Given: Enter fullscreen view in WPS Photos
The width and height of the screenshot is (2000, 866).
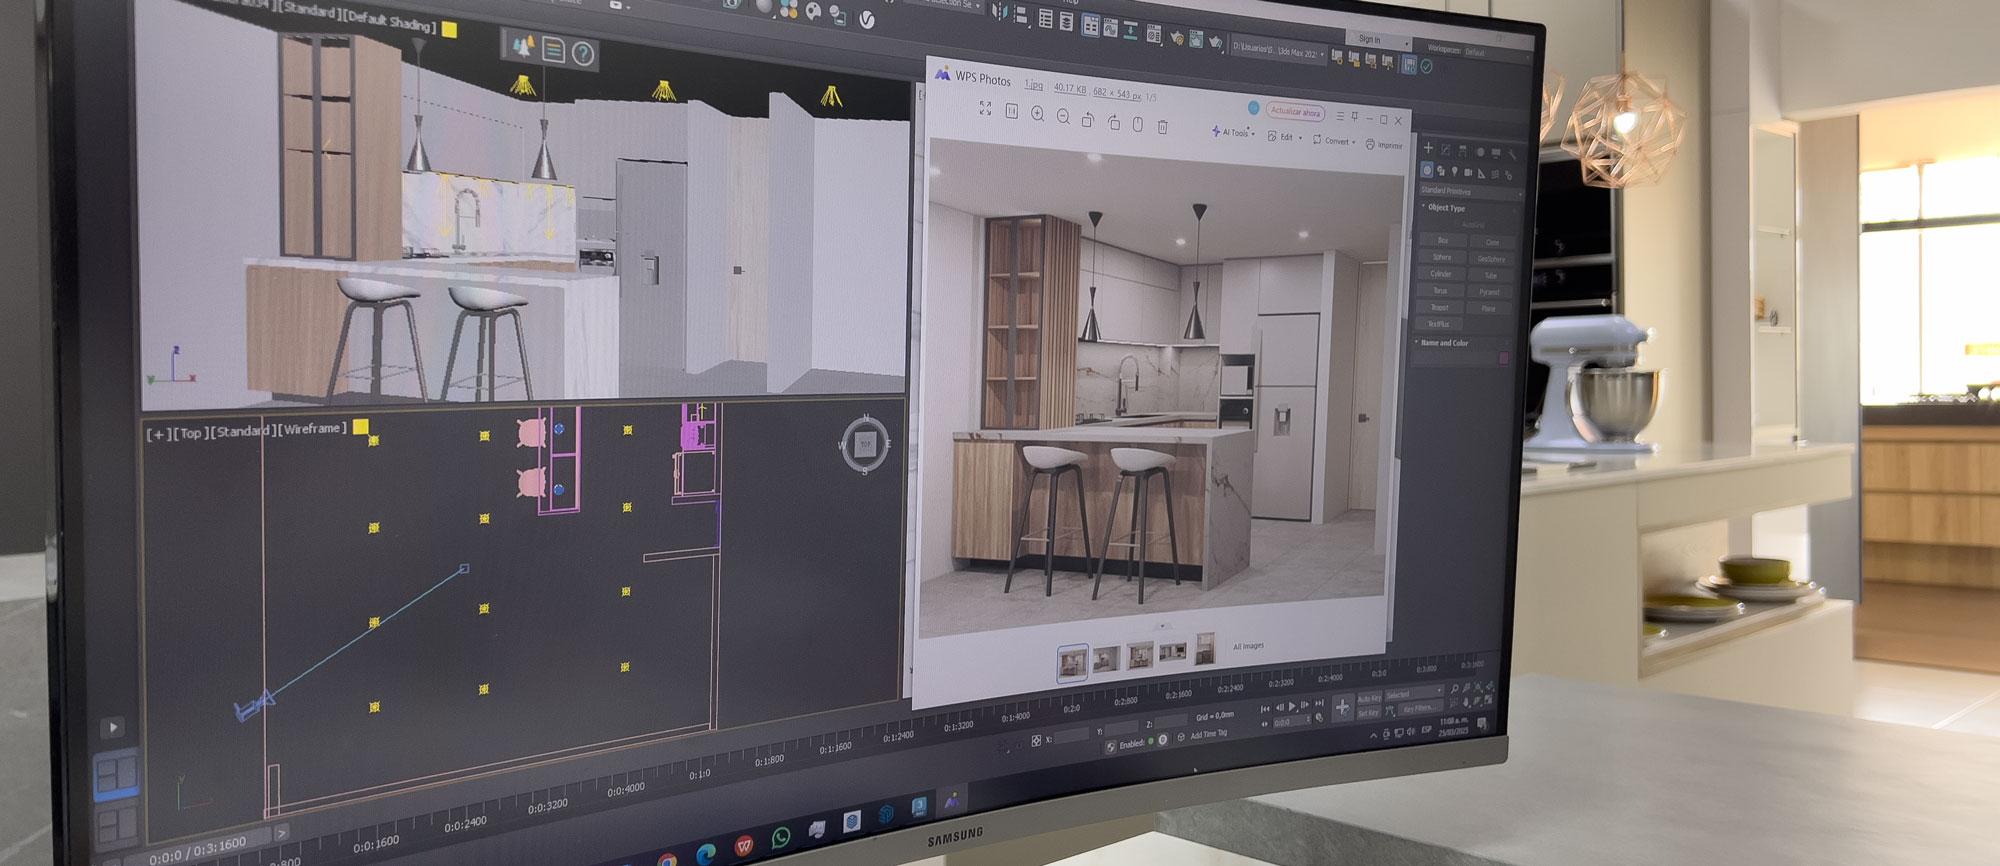Looking at the screenshot, I should pos(985,108).
